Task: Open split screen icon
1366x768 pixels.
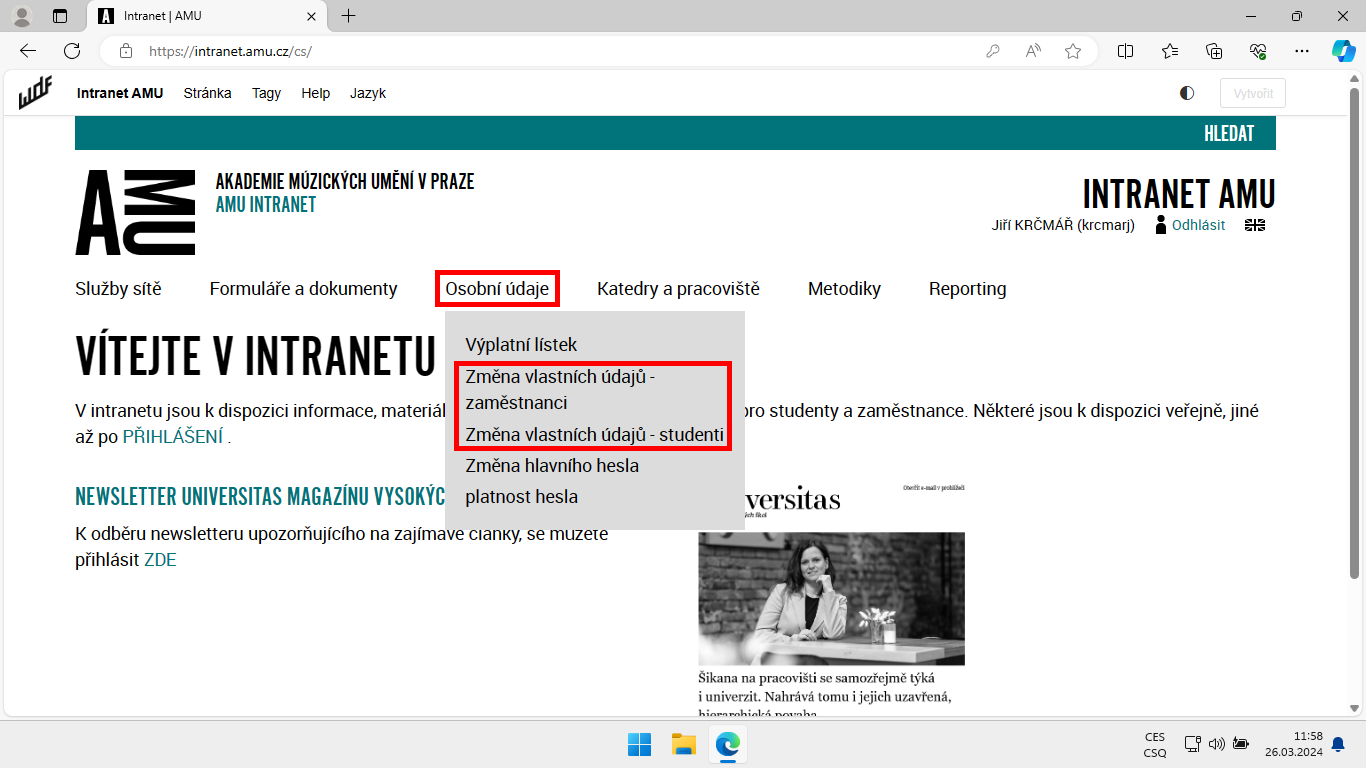Action: [x=1126, y=51]
